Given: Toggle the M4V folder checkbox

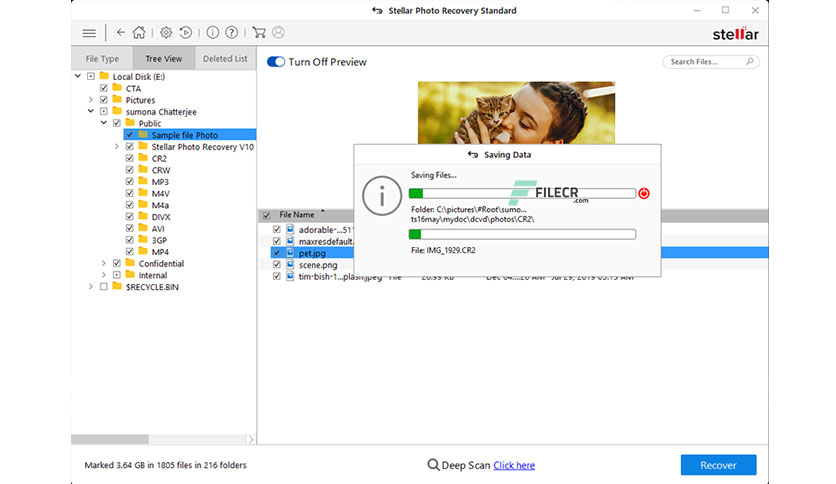Looking at the screenshot, I should [130, 193].
